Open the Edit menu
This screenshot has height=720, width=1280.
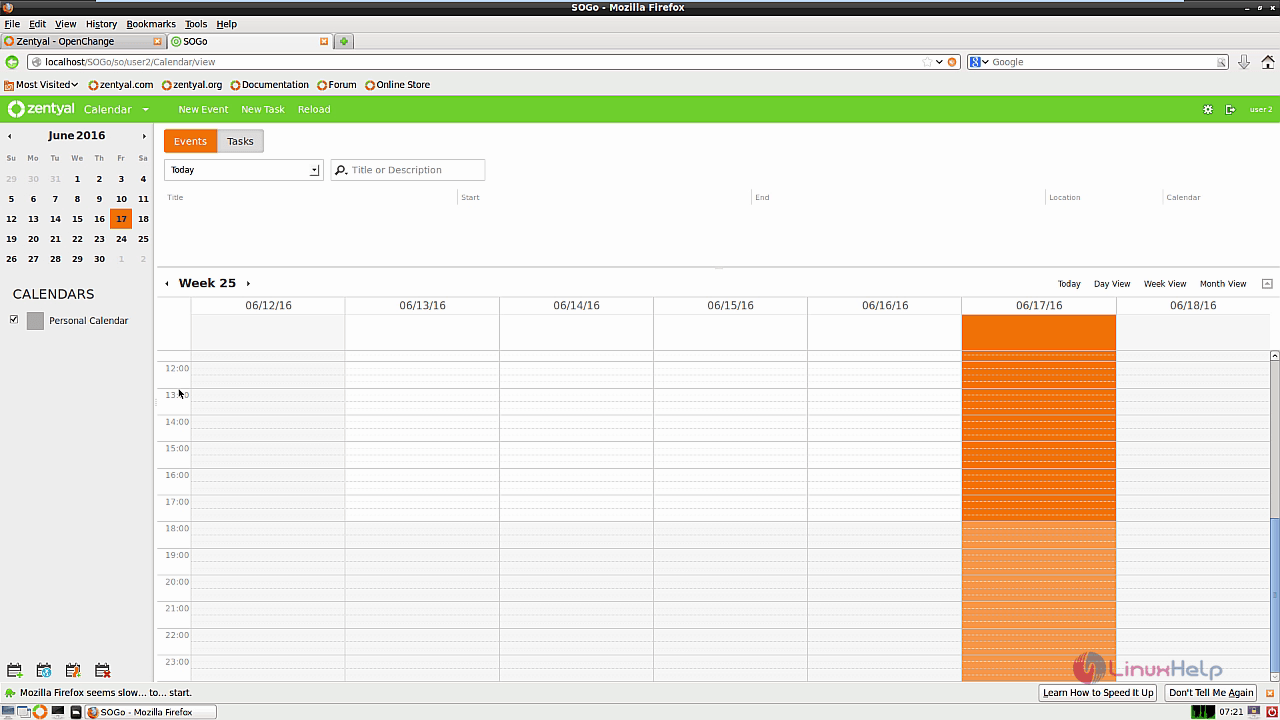pos(37,23)
